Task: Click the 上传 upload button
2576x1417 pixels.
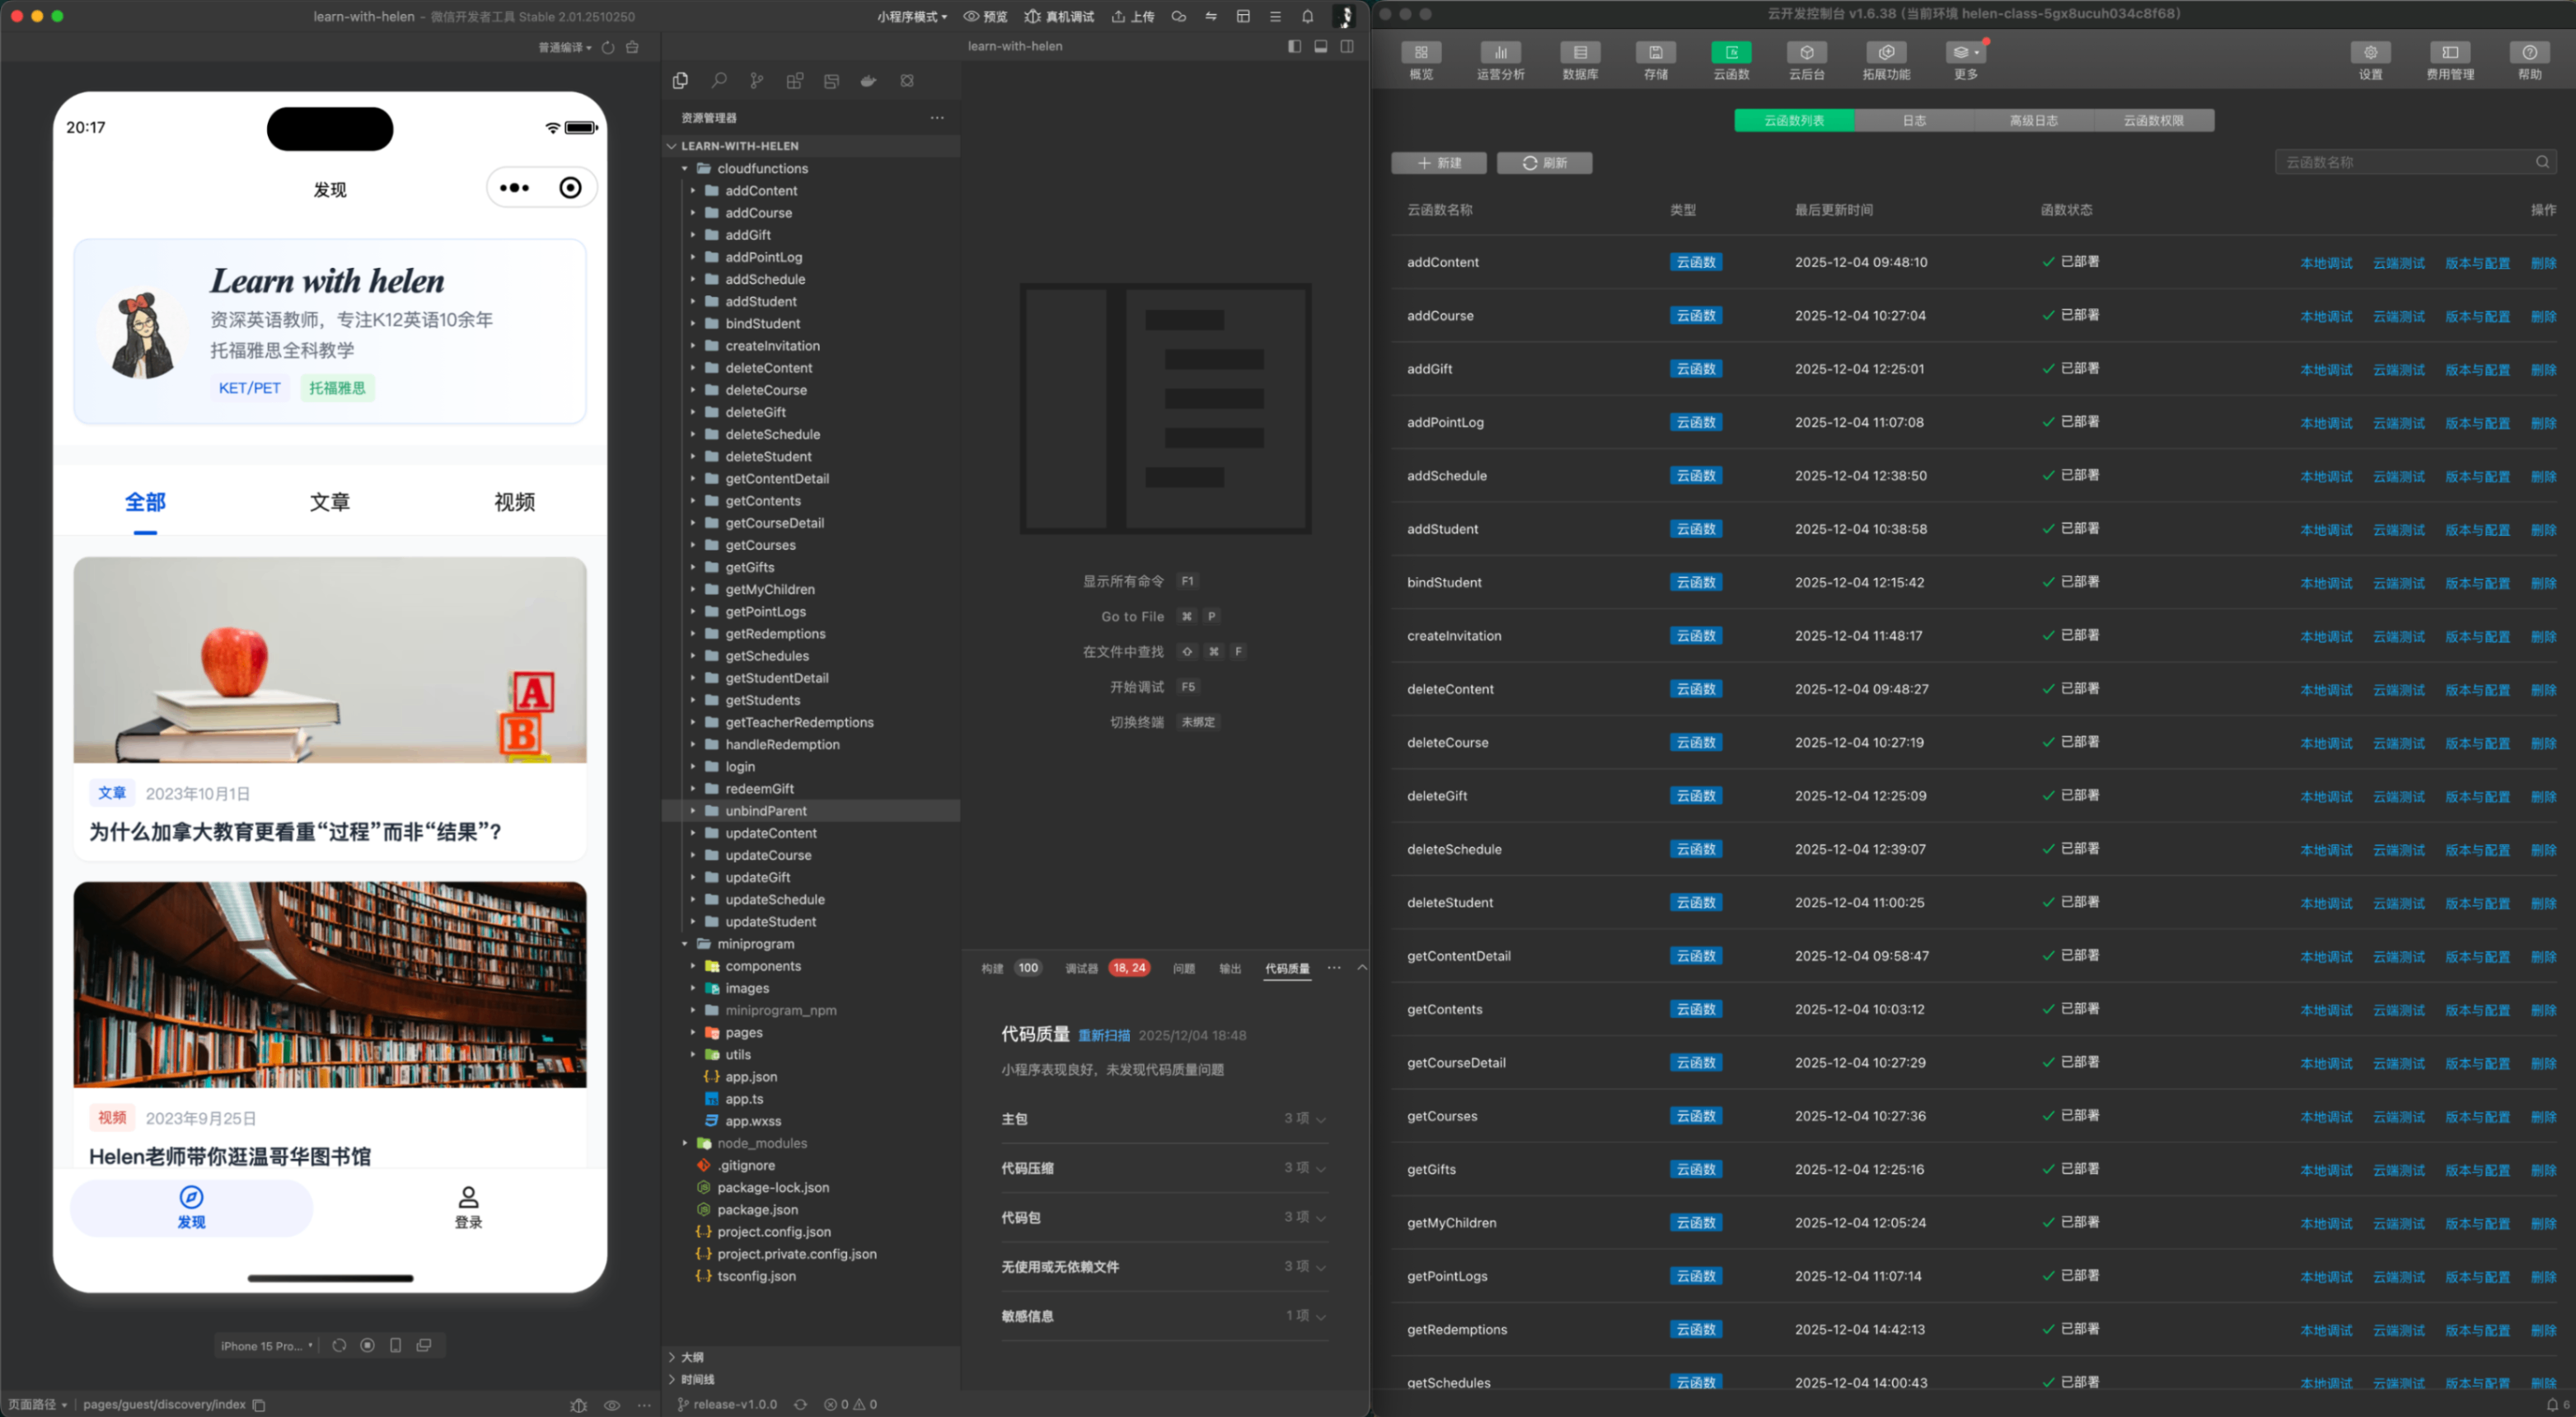Action: tap(1133, 16)
